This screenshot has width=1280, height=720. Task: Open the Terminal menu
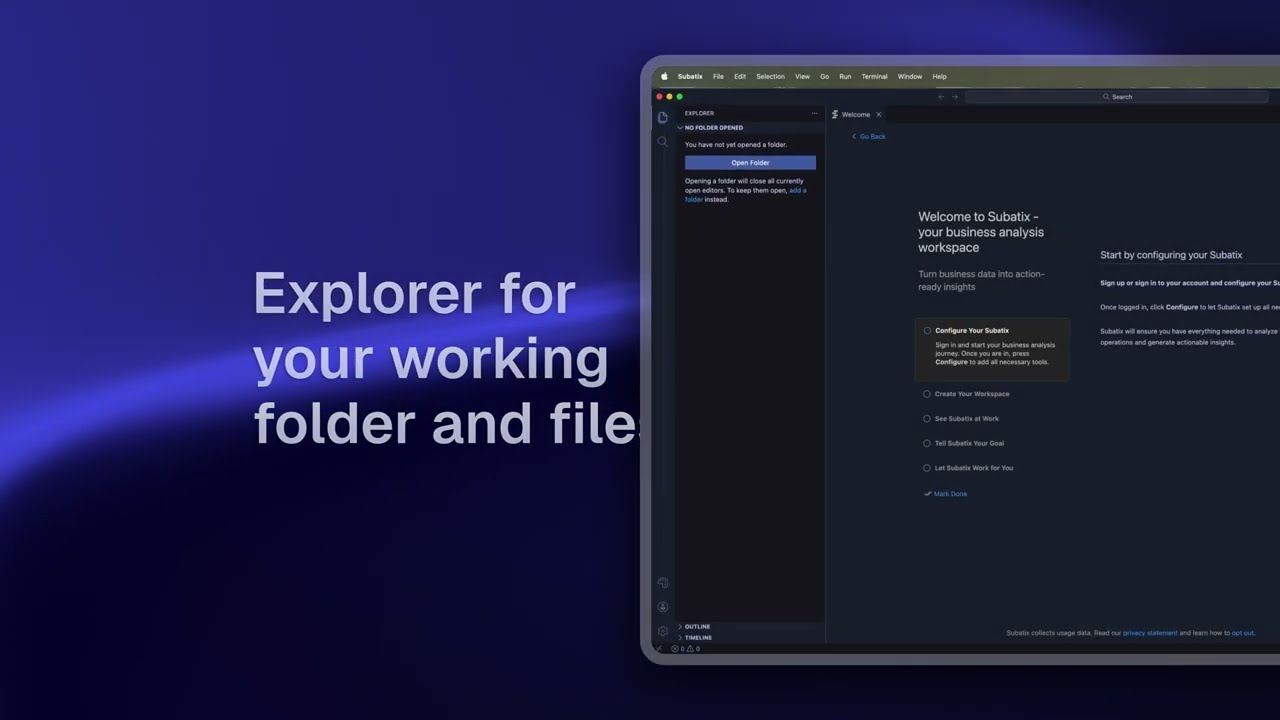[875, 76]
